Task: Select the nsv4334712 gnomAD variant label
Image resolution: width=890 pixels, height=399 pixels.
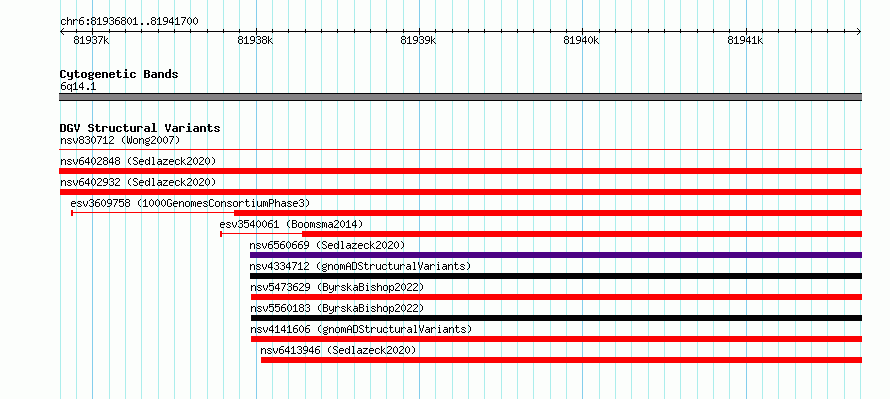Action: point(360,266)
